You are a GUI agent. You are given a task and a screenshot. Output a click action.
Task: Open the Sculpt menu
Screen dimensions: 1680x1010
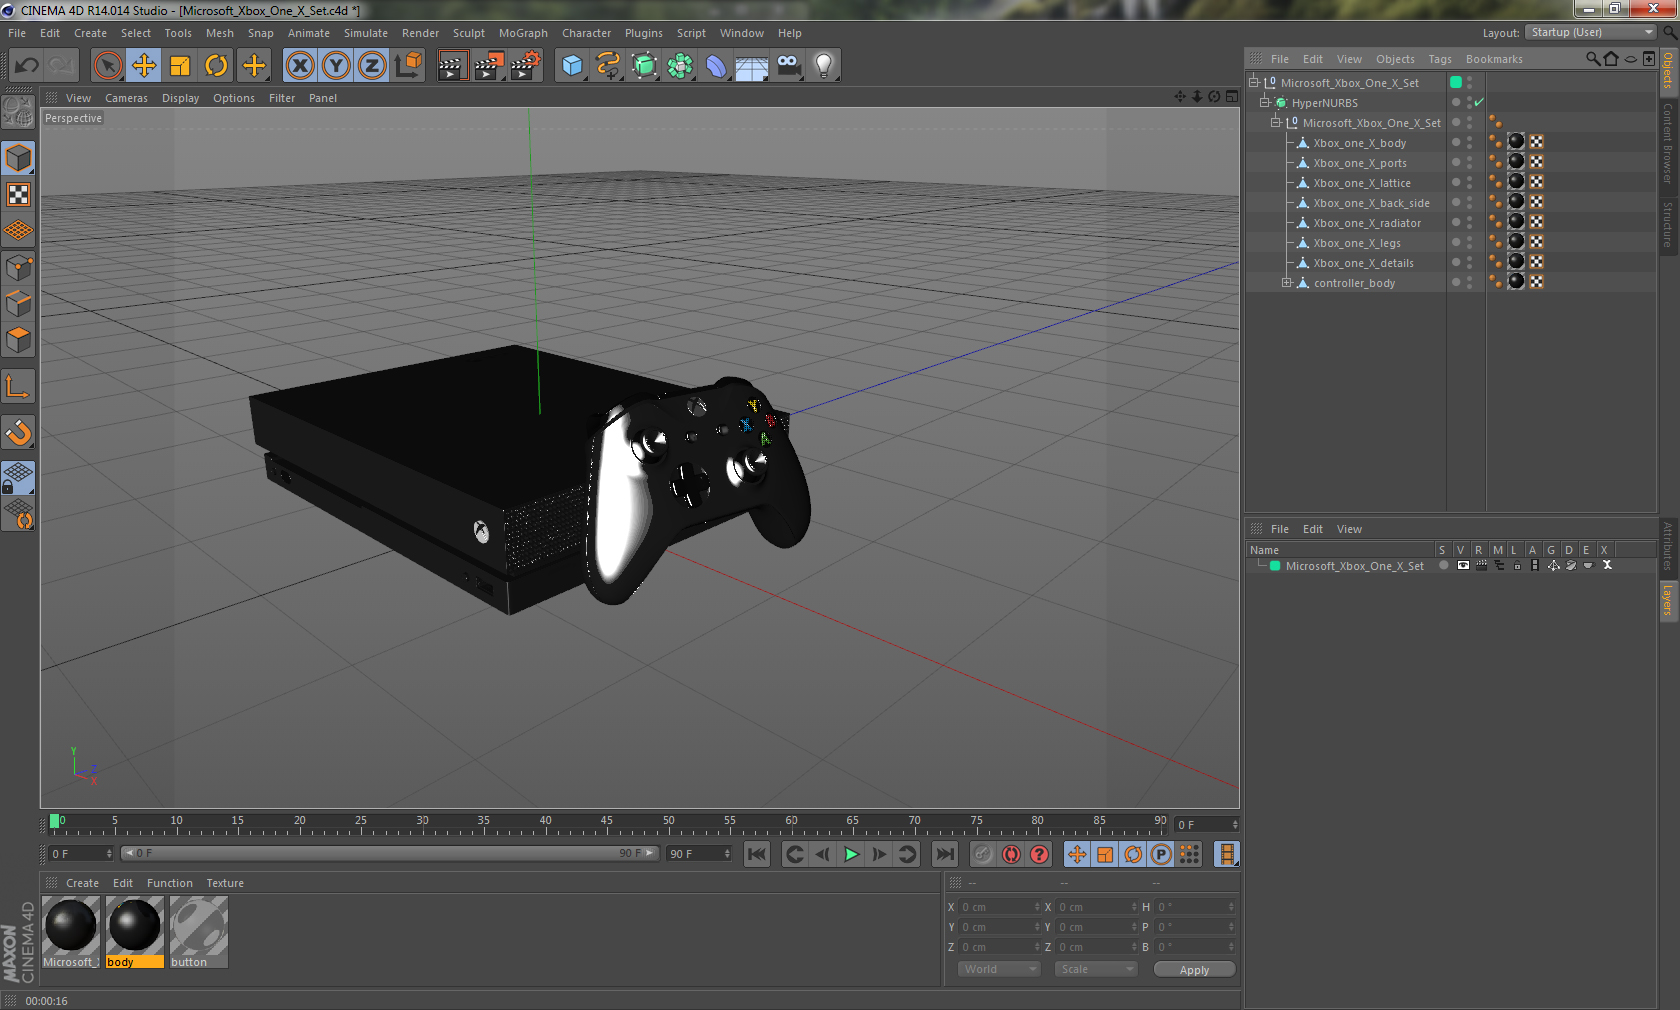pos(469,33)
